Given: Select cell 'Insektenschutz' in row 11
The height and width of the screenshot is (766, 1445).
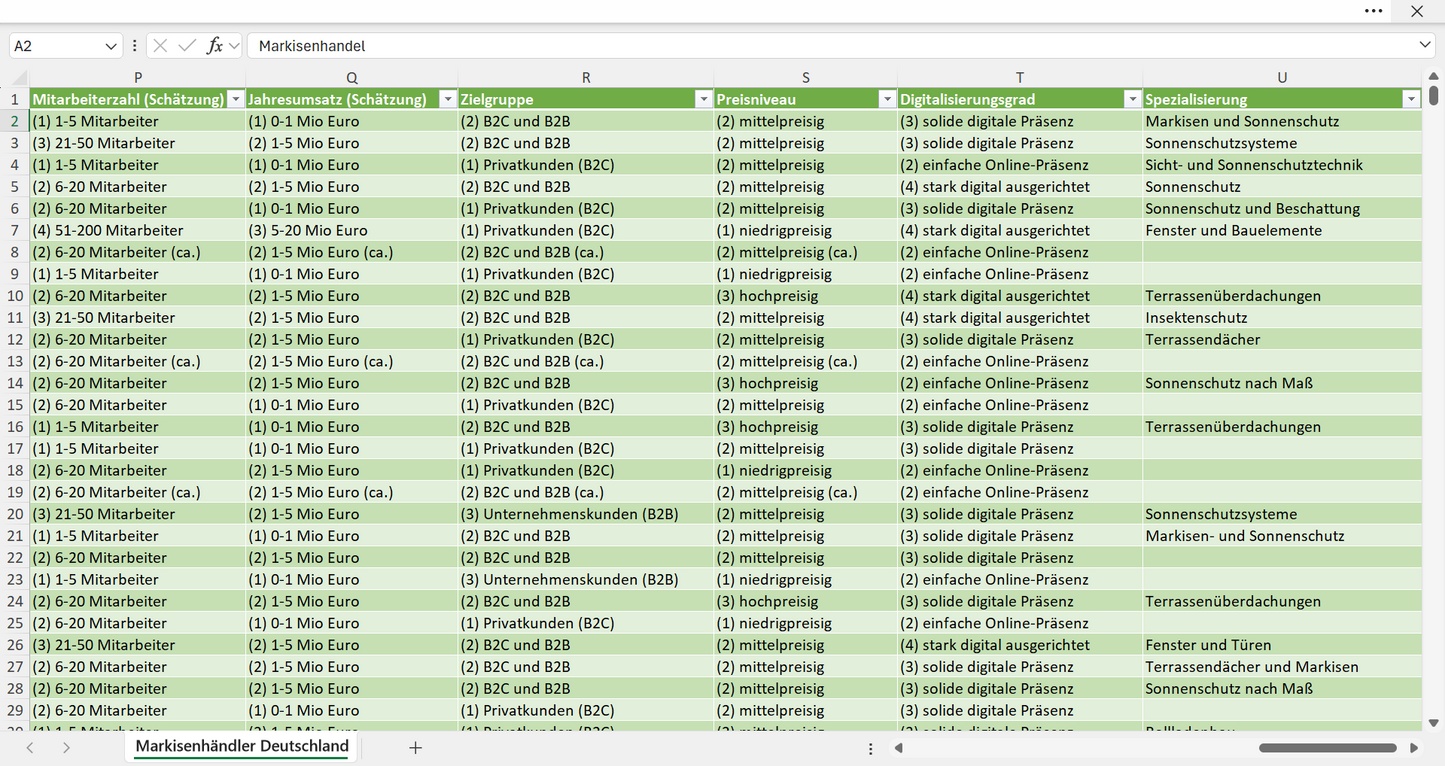Looking at the screenshot, I should point(1282,318).
